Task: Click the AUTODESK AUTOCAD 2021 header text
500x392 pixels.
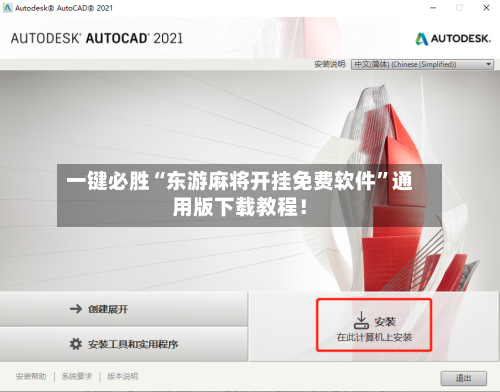Action: click(97, 38)
